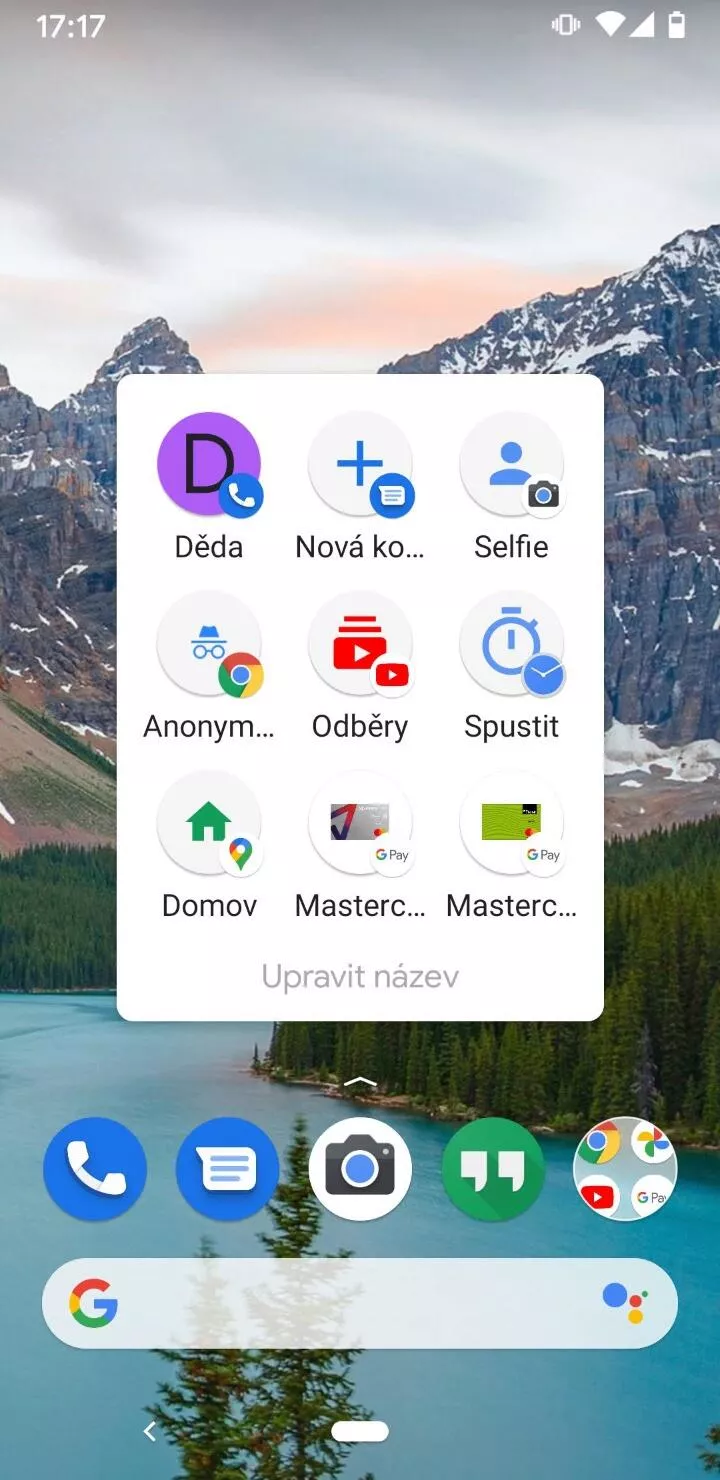Open the app folder in dock
The image size is (720, 1480).
[x=625, y=1169]
